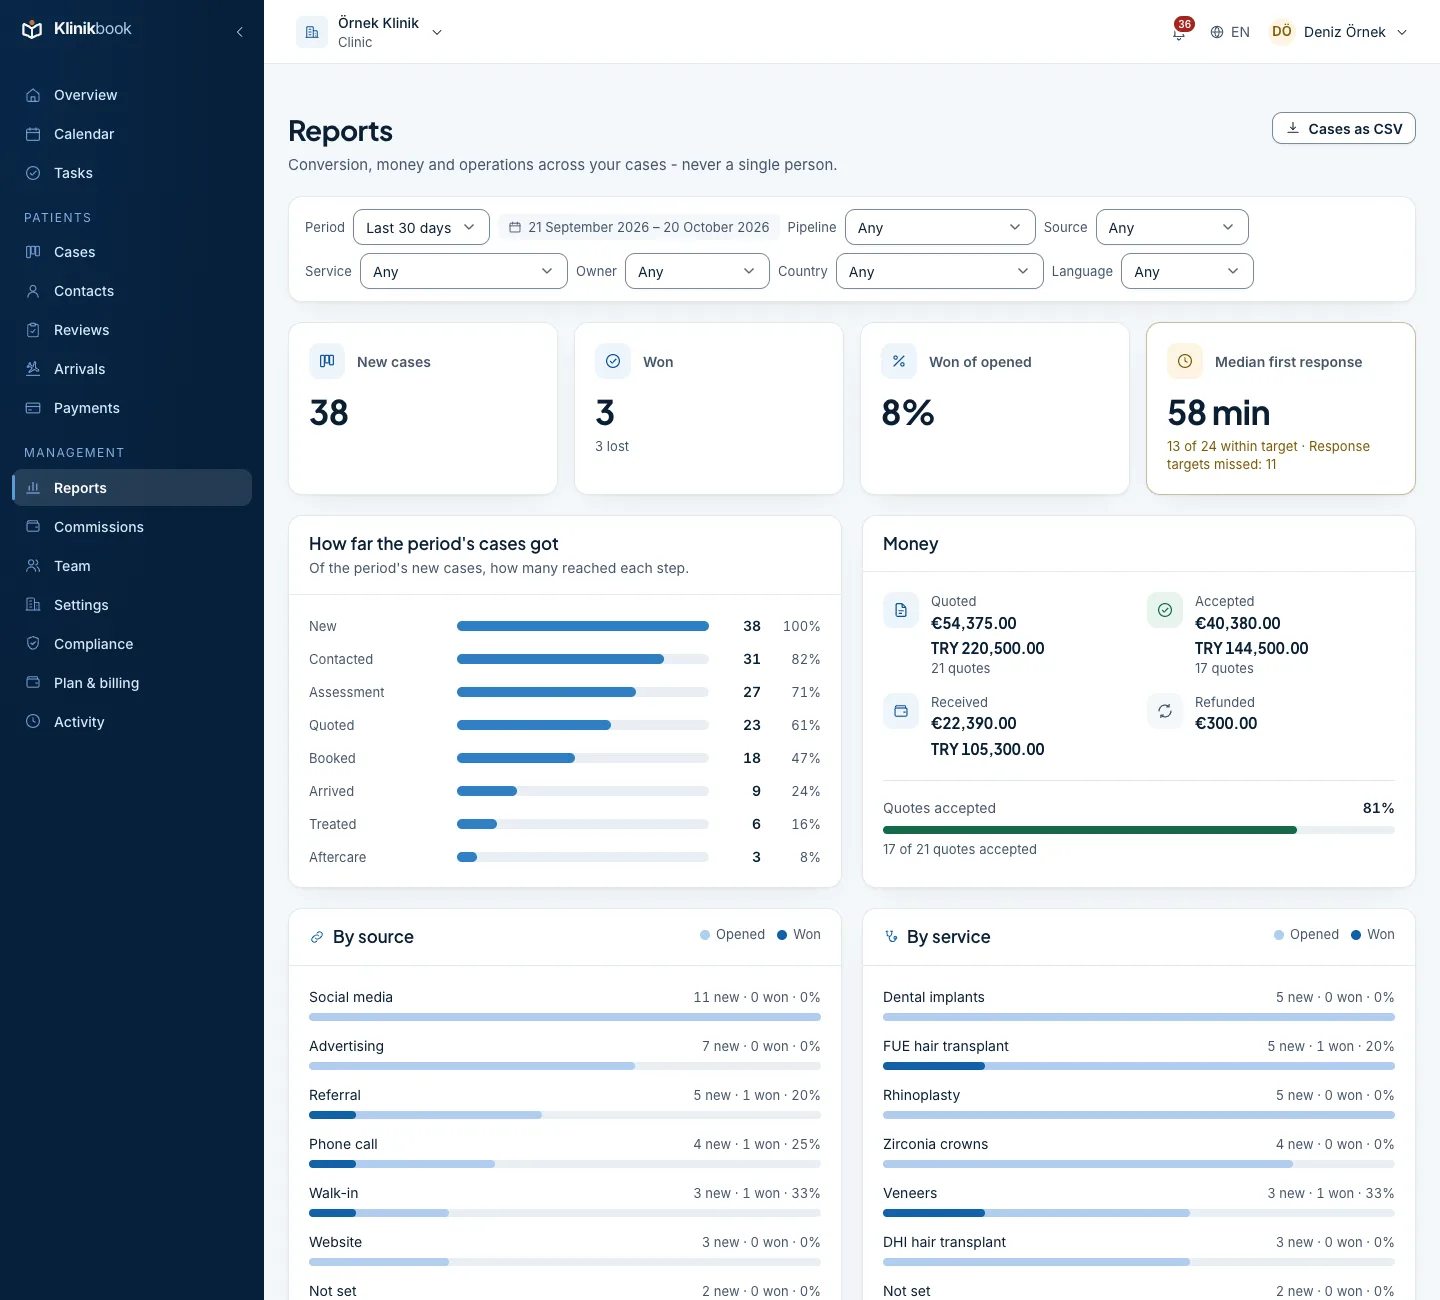Click the Quoted amount €54,375.00
1440x1300 pixels.
point(973,623)
